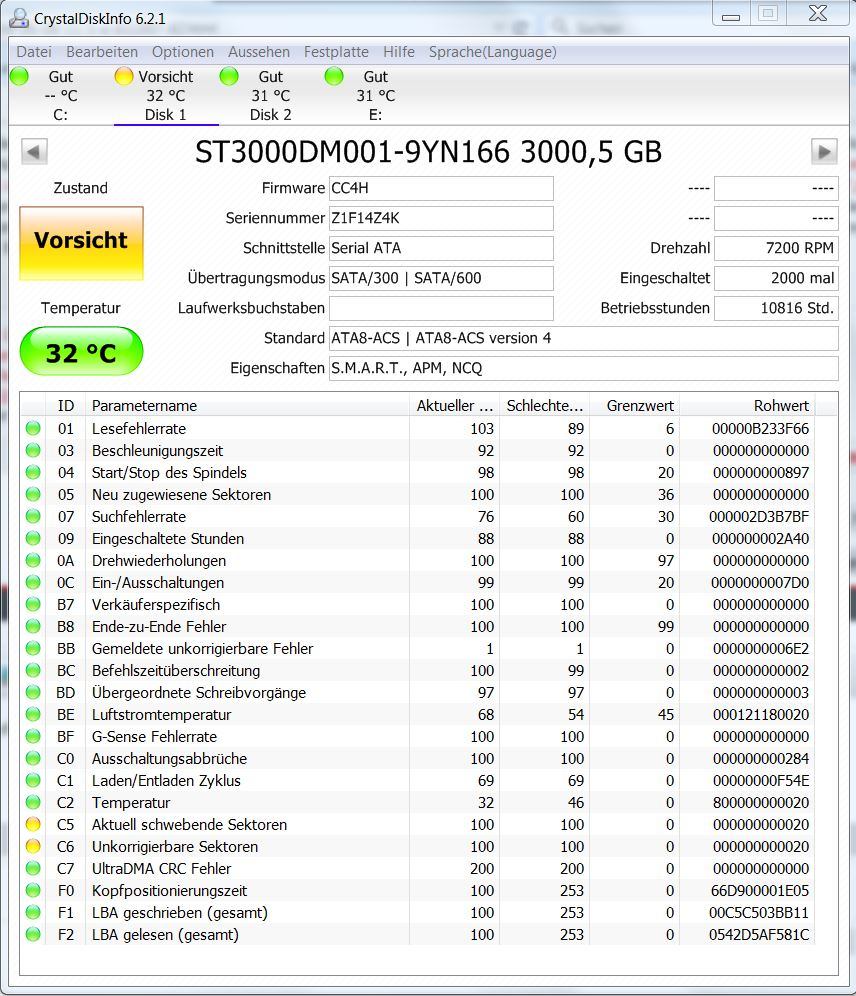
Task: Click the Aktueller column header
Action: 454,405
